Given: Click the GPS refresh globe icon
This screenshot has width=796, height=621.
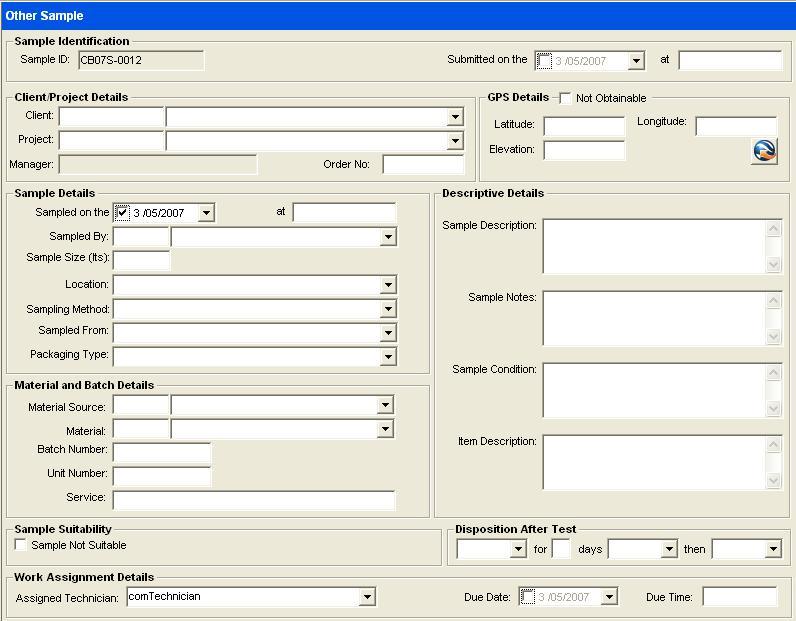Looking at the screenshot, I should pos(764,151).
